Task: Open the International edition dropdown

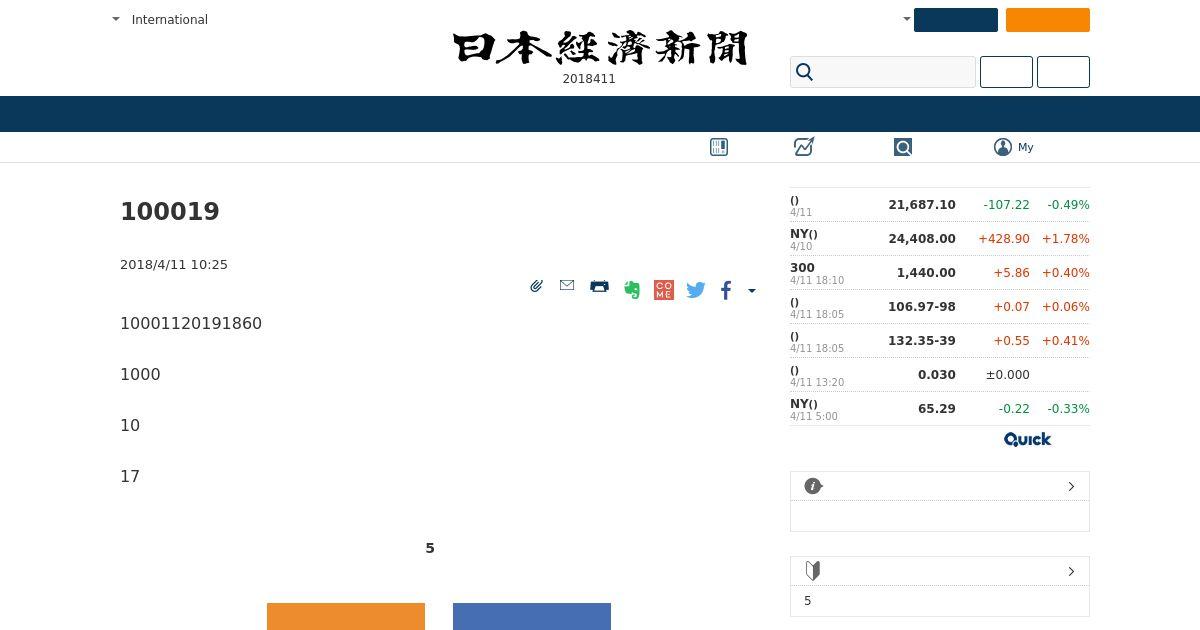Action: (x=160, y=19)
